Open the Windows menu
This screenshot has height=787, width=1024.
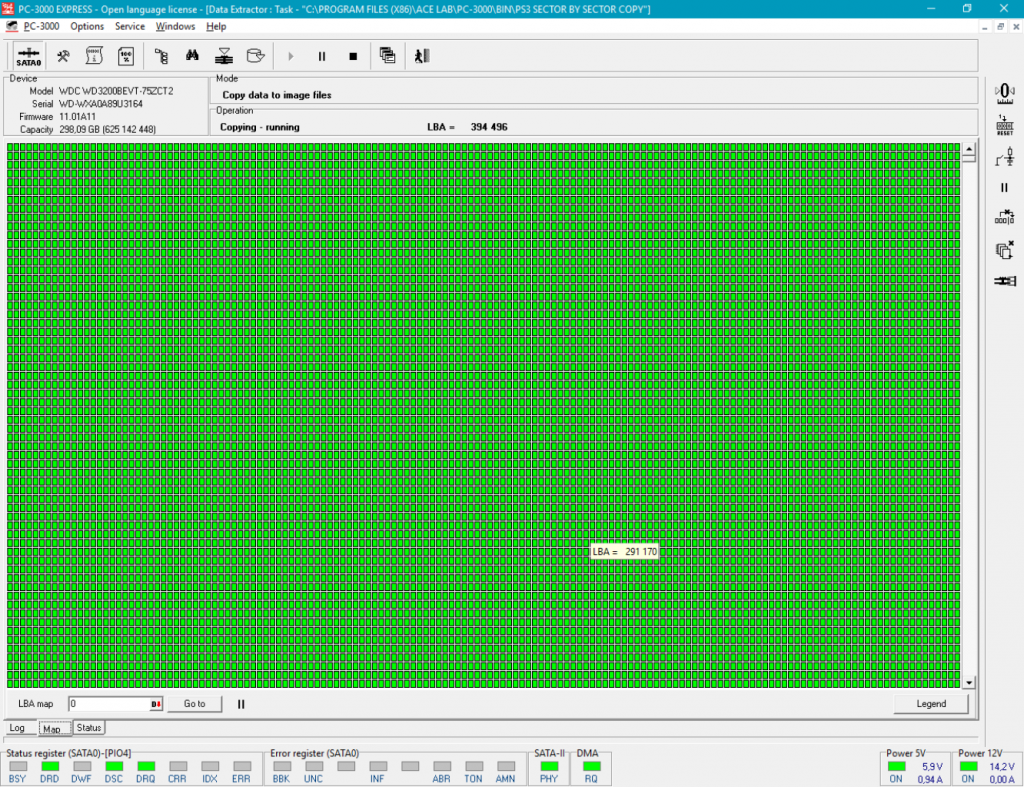pos(175,26)
